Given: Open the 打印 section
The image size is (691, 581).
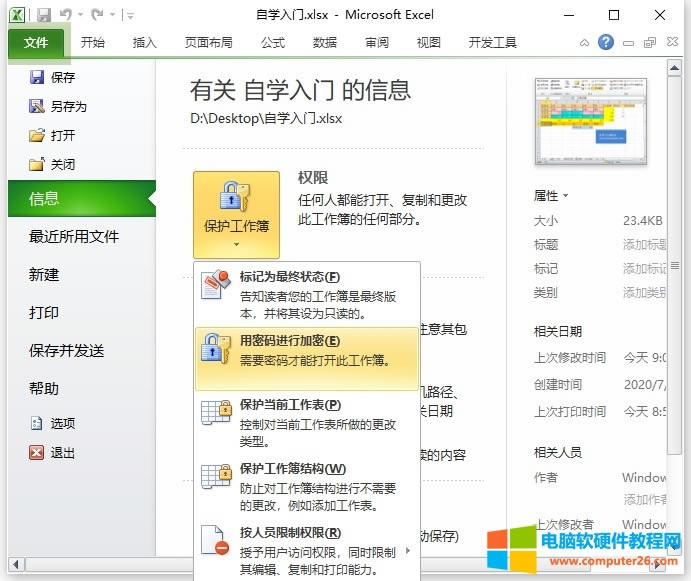Looking at the screenshot, I should click(x=44, y=313).
